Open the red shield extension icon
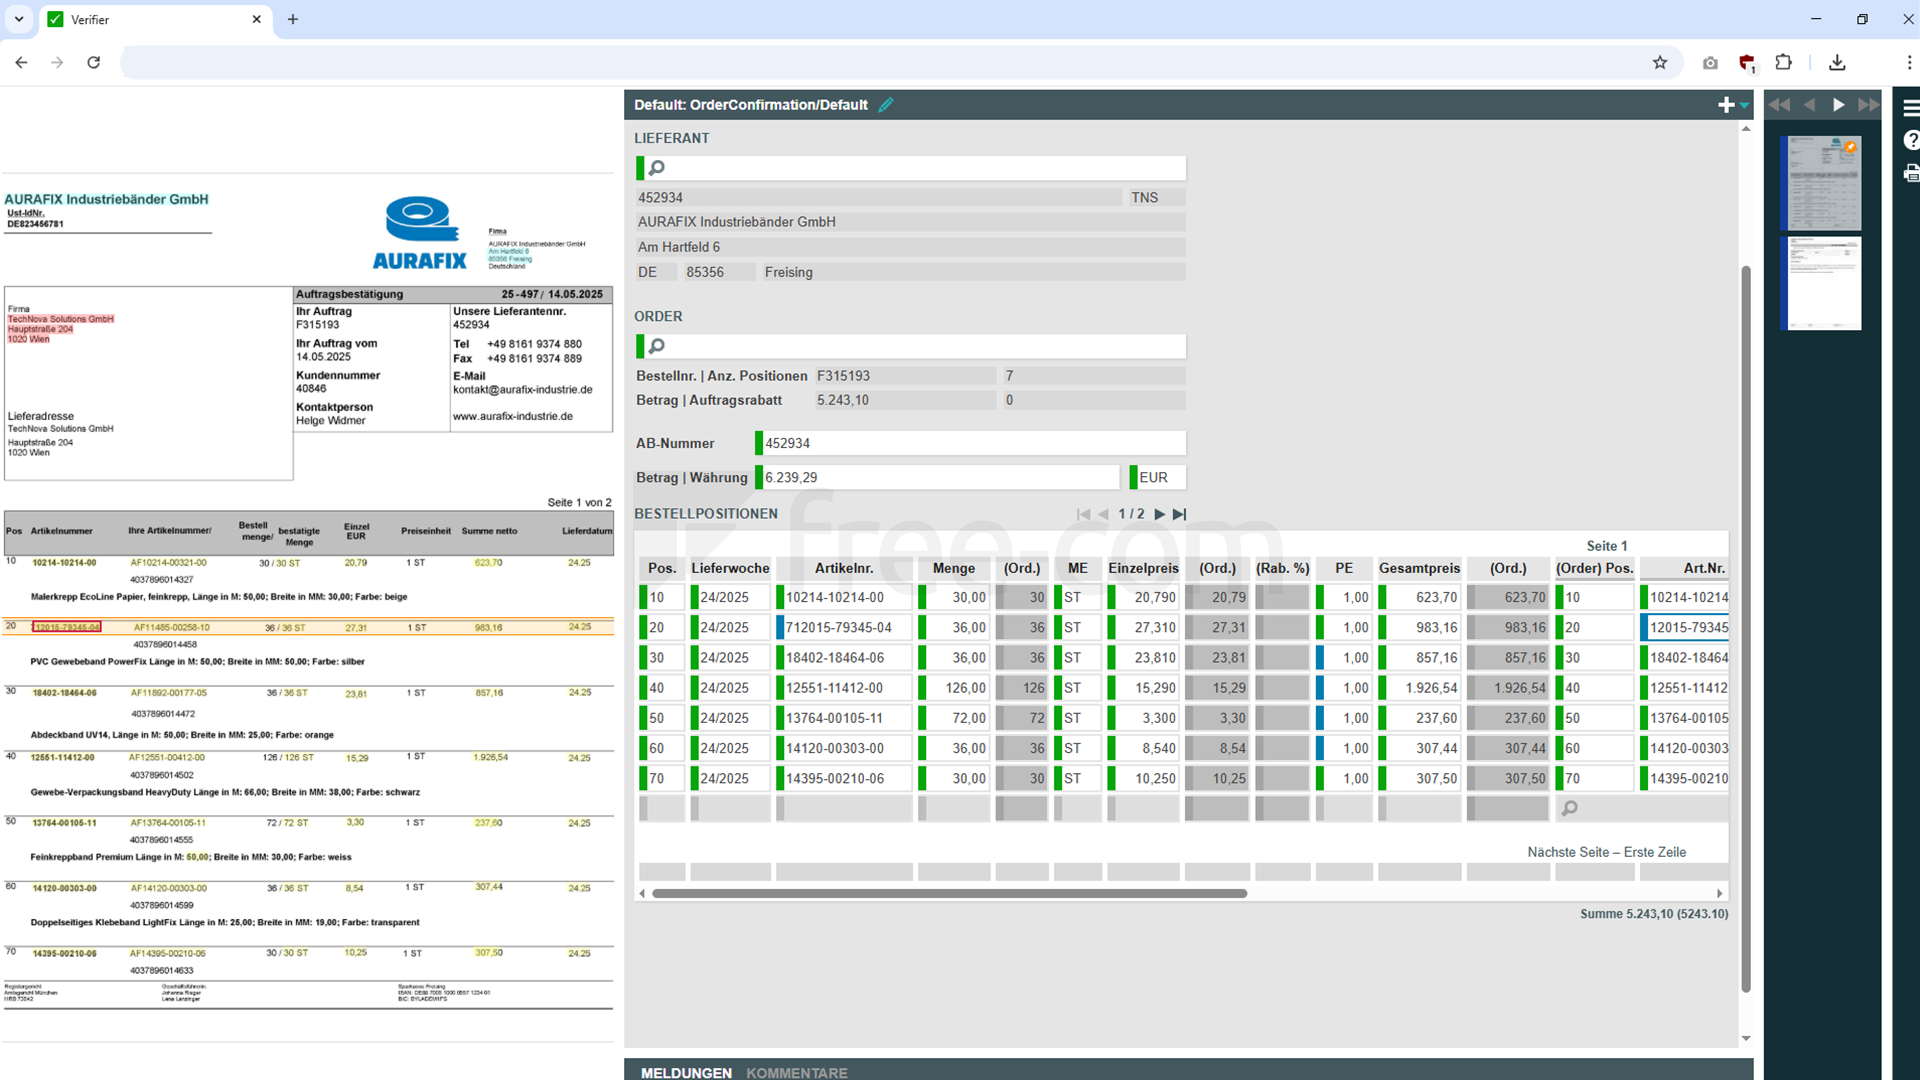This screenshot has width=1920, height=1080. 1747,63
